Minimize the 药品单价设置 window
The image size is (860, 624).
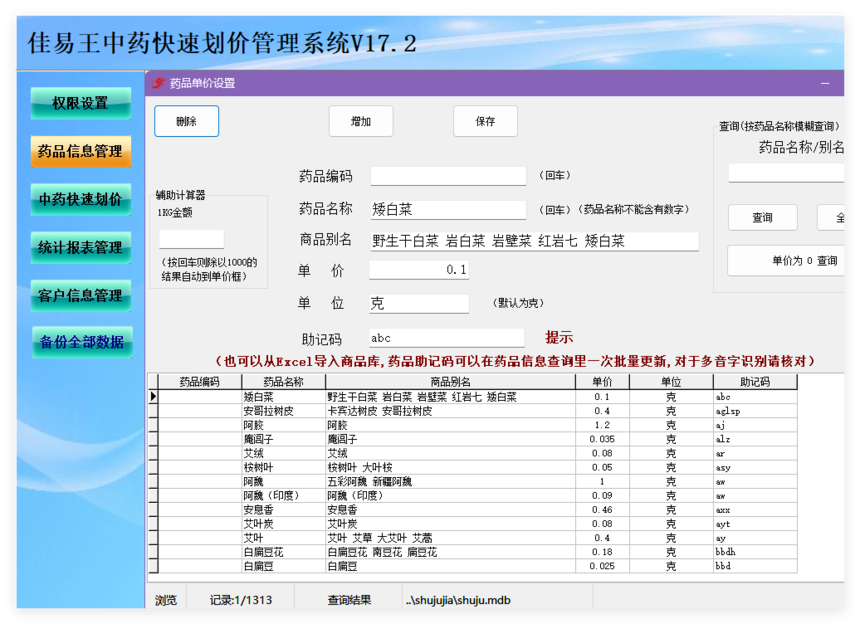825,83
